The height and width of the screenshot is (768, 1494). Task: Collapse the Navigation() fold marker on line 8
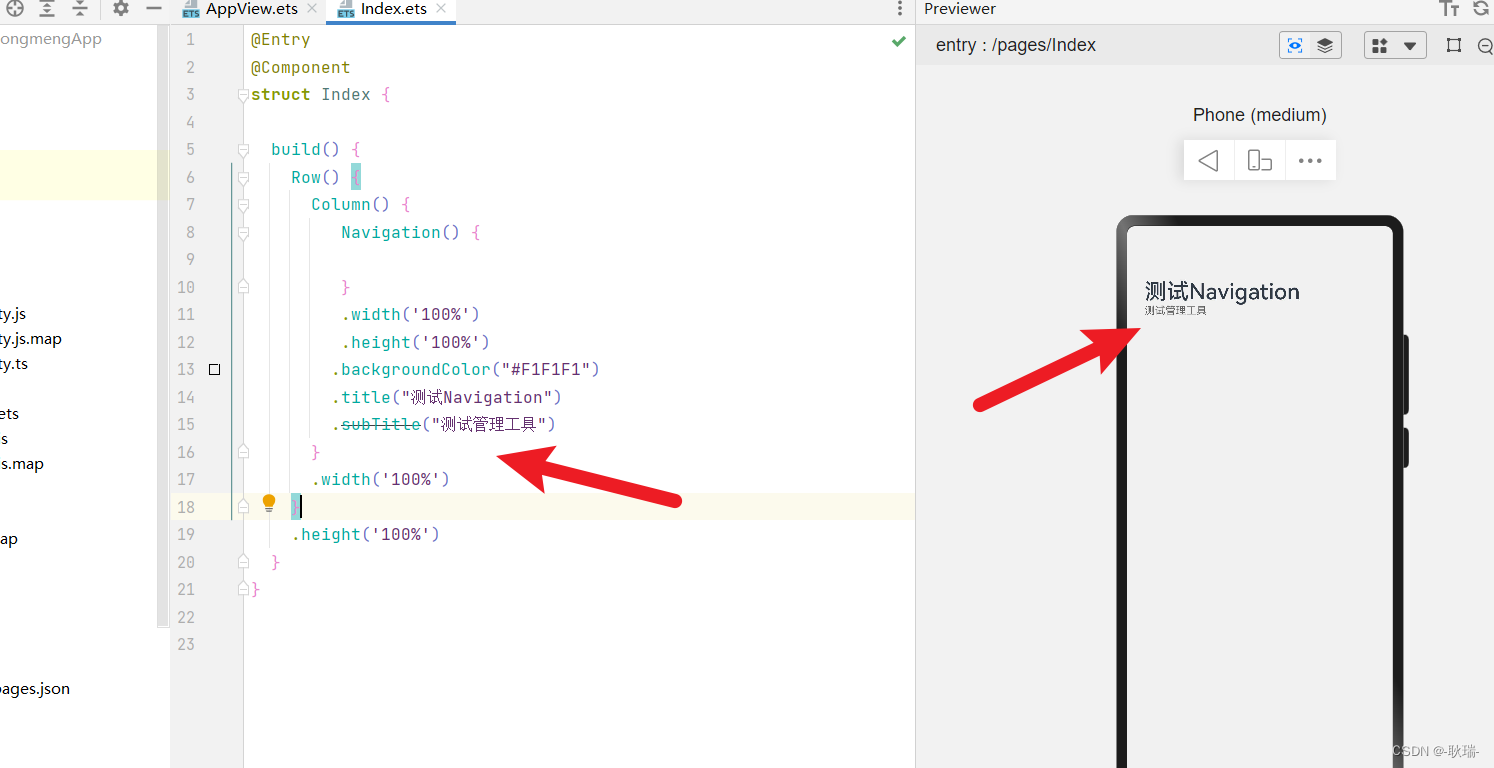point(243,233)
